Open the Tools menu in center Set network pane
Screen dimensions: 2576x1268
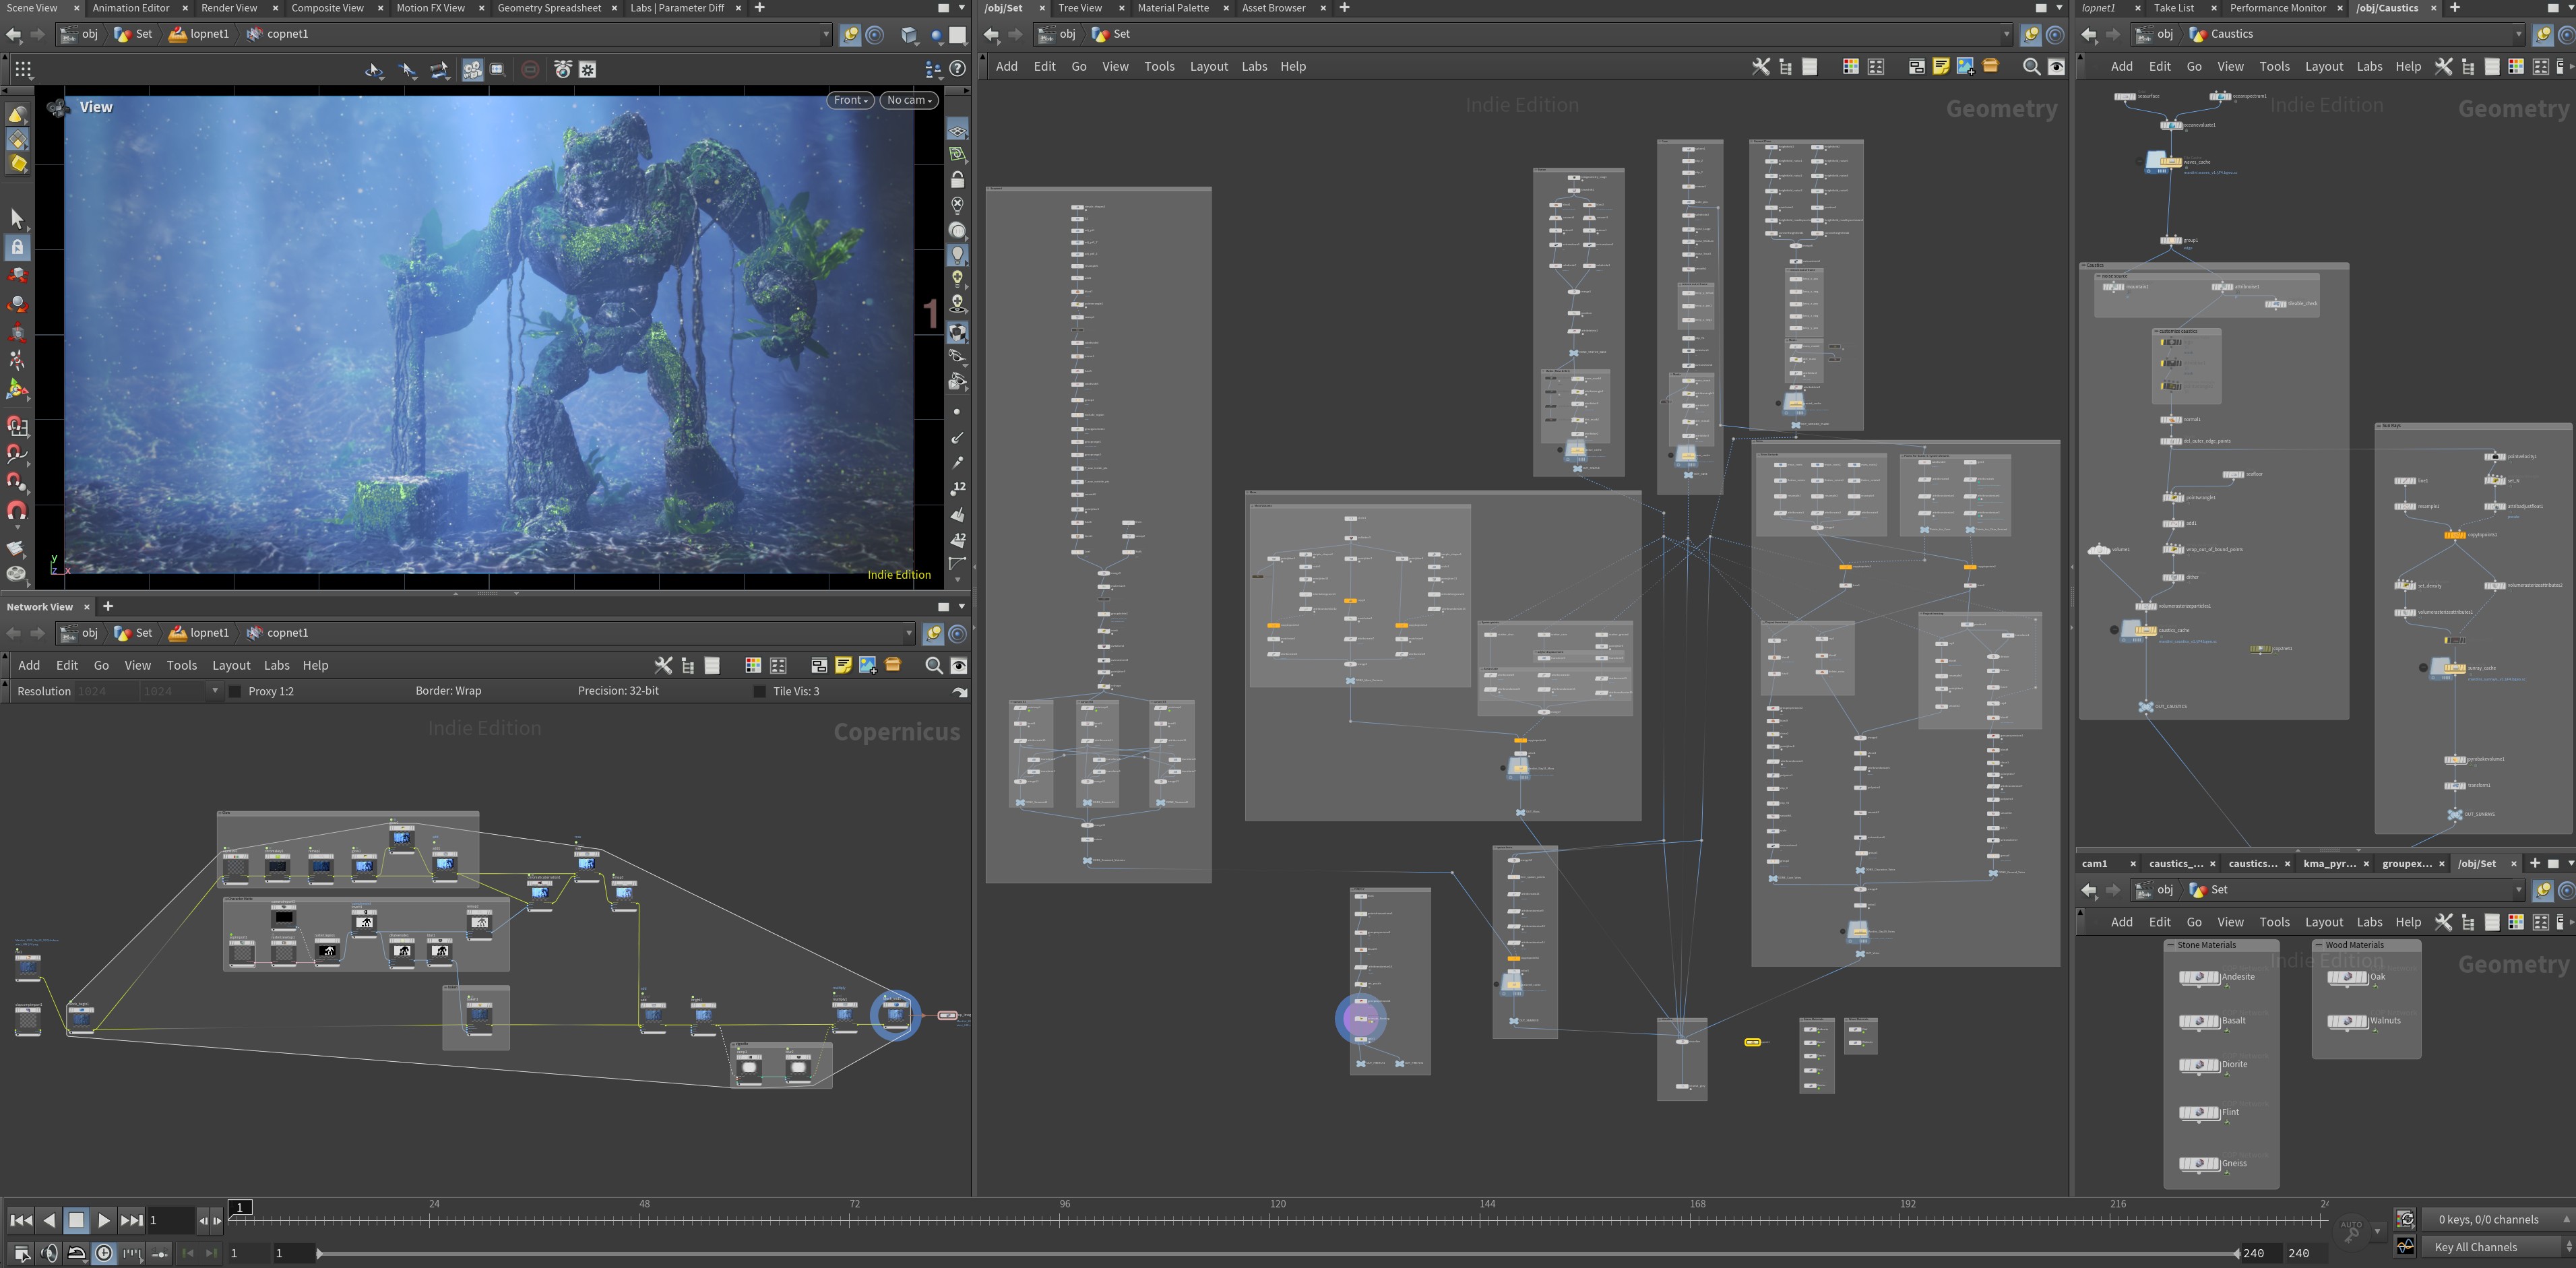(x=1159, y=66)
